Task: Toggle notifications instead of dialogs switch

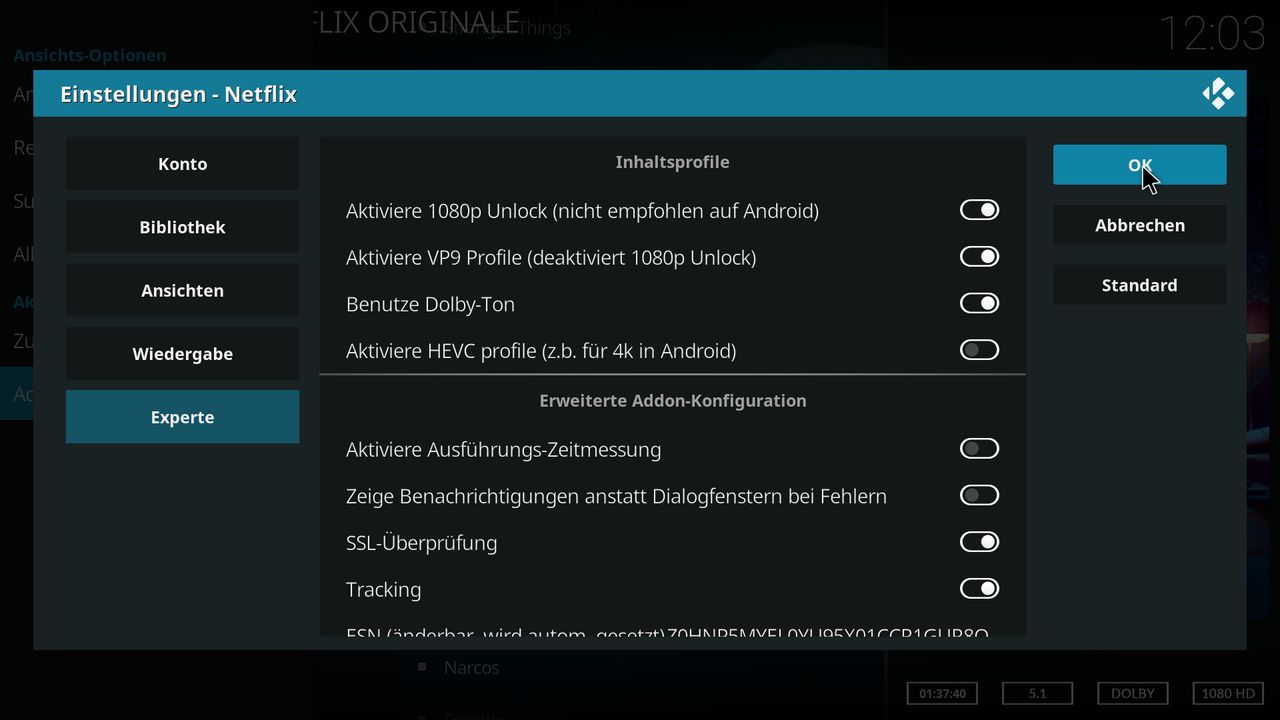Action: 979,495
